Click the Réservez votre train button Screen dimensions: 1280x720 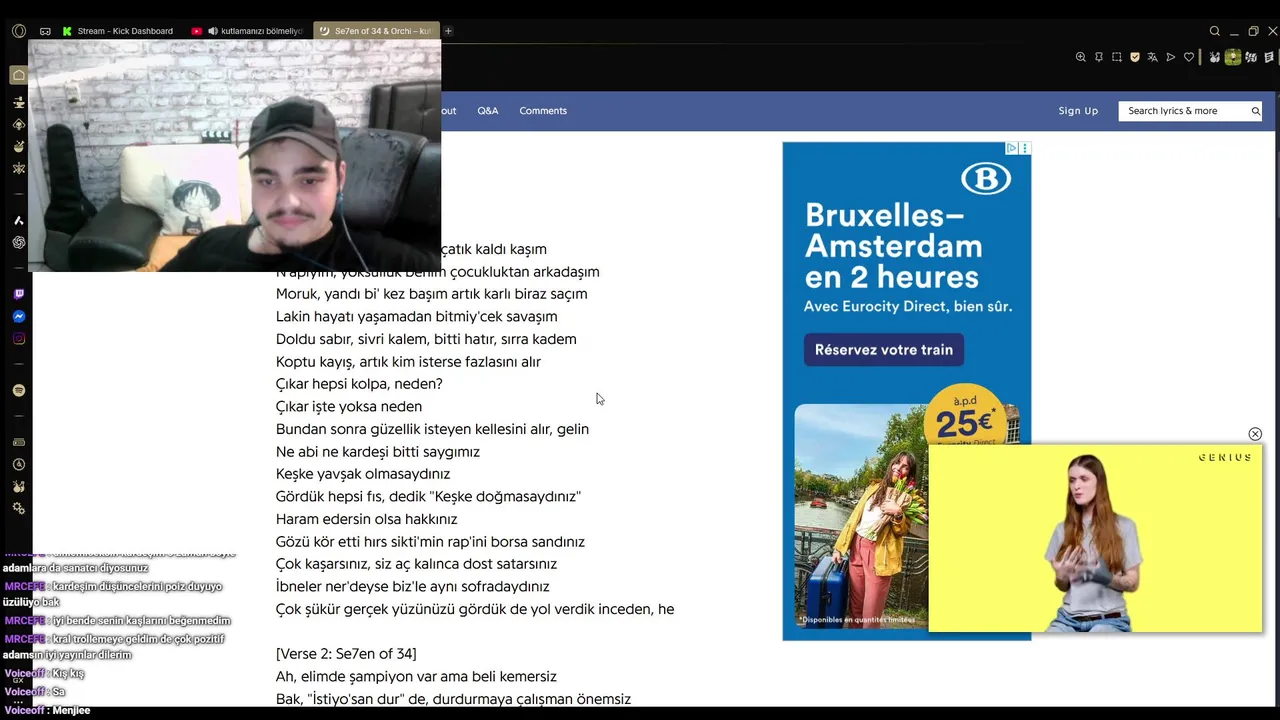(x=884, y=350)
